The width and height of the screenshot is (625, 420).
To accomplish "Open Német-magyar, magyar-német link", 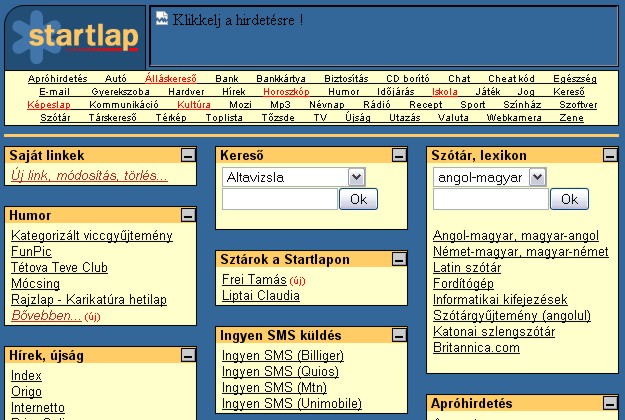I will [x=521, y=251].
